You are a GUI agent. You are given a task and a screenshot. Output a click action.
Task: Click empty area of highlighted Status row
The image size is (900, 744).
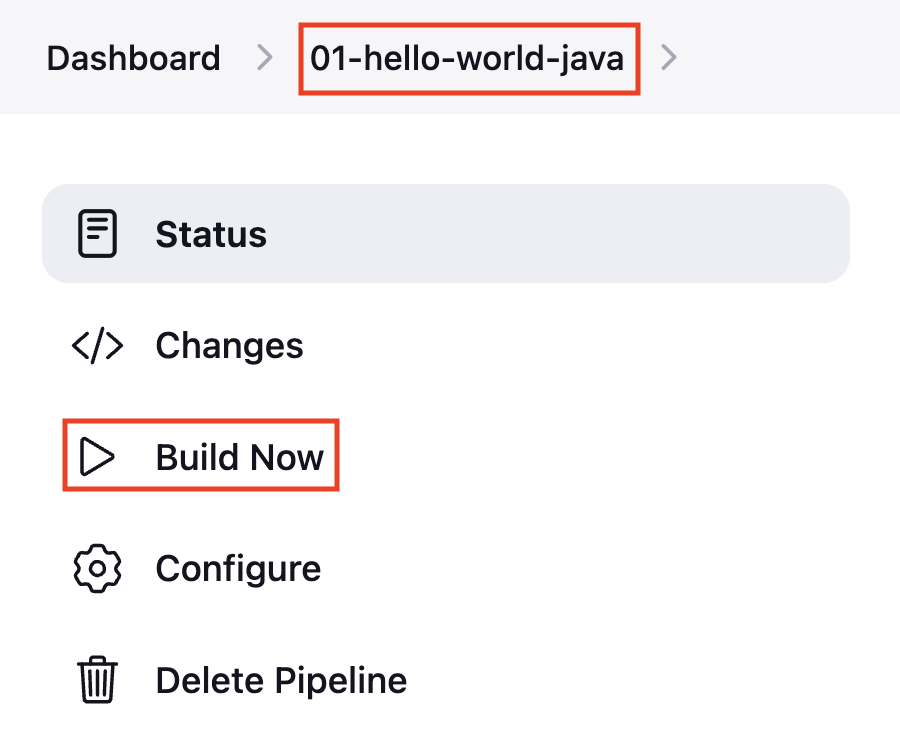point(557,234)
